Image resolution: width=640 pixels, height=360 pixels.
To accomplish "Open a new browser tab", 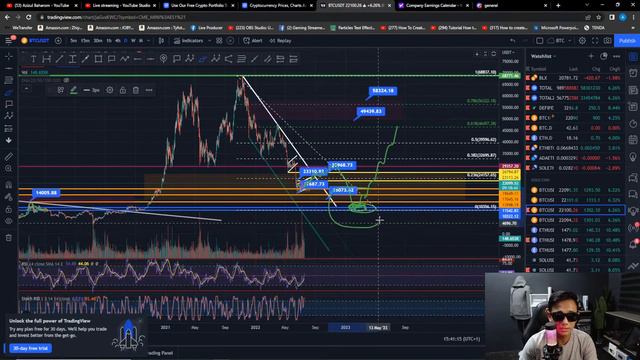I will tap(558, 6).
